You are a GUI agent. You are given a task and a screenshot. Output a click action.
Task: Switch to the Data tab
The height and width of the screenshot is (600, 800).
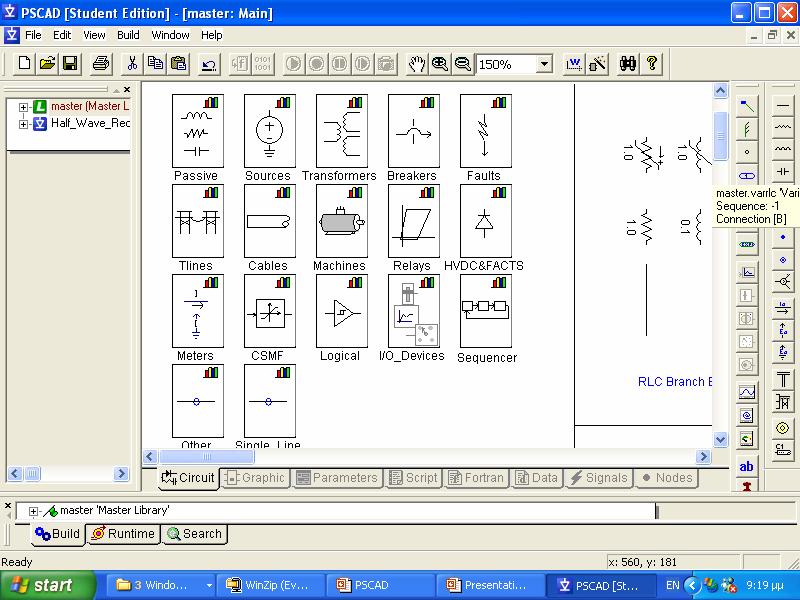click(x=537, y=478)
